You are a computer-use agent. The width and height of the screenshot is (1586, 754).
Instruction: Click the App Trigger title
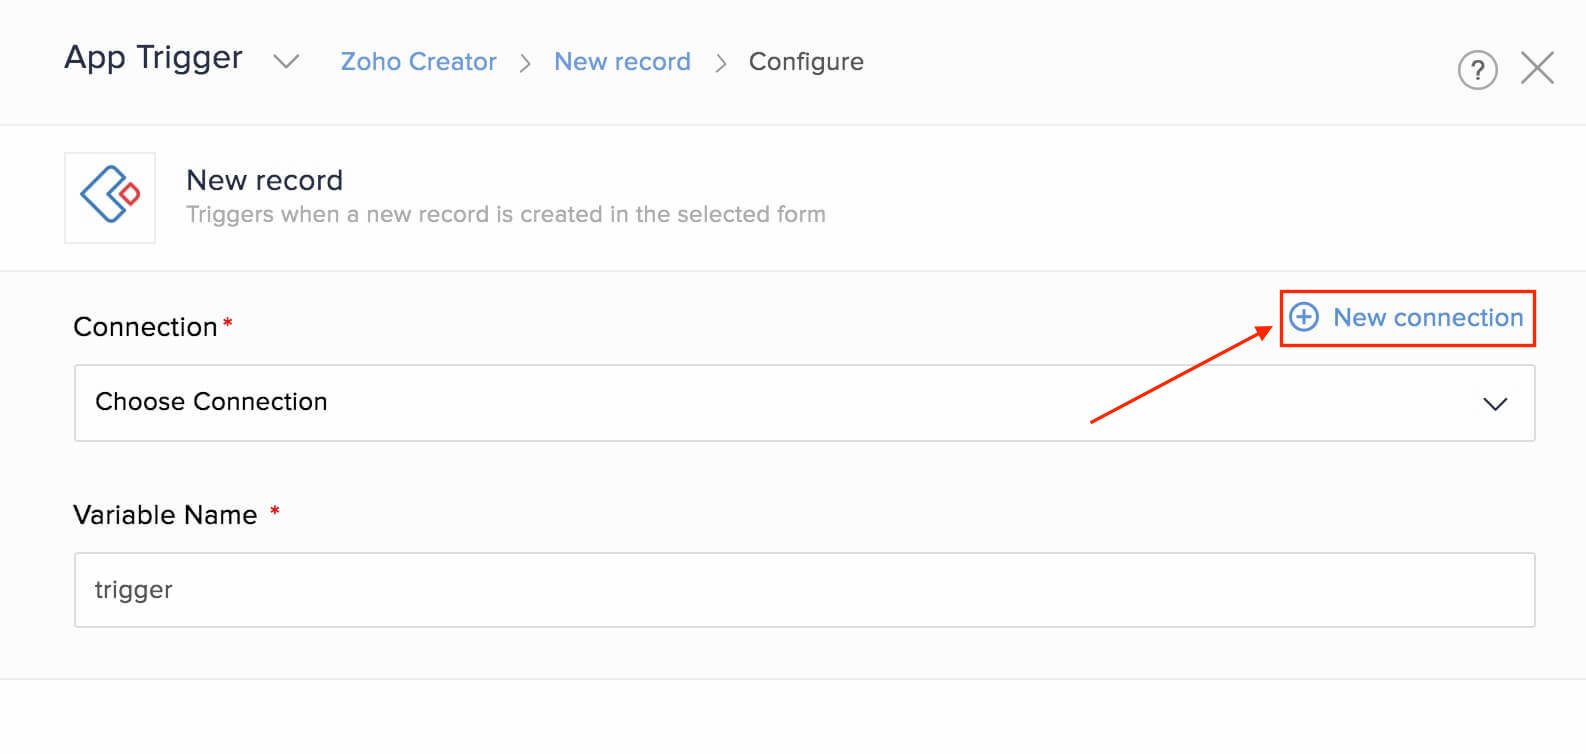point(153,58)
